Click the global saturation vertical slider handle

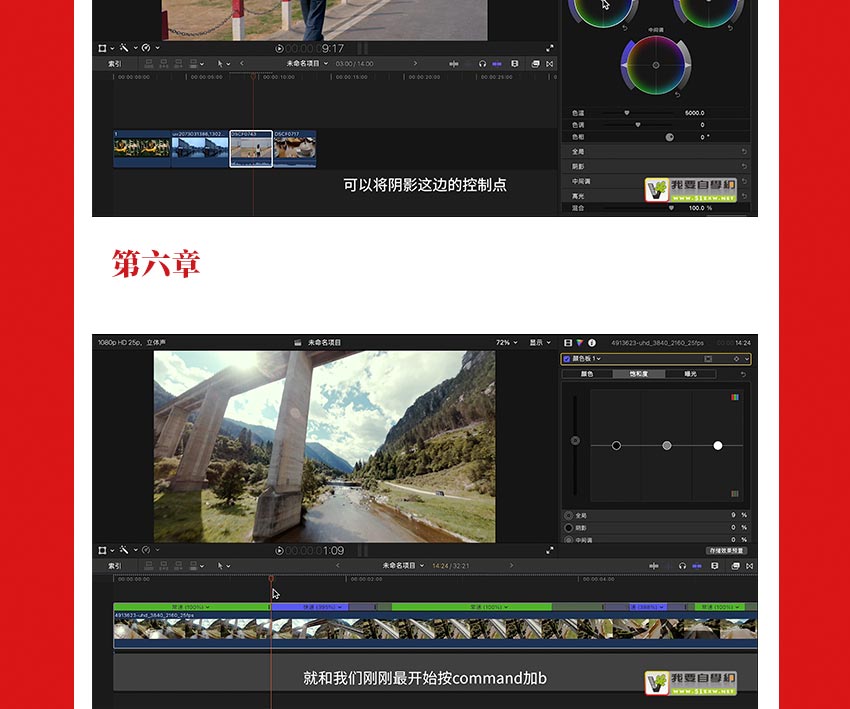(x=575, y=441)
